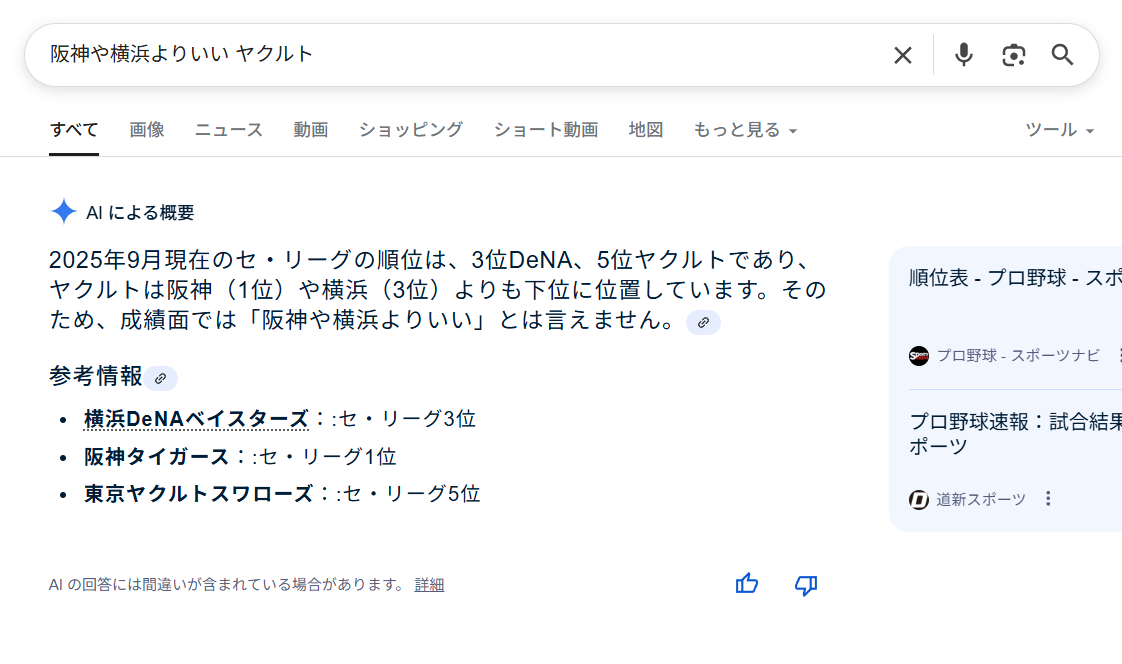Open the ツール dropdown menu
Screen dimensions: 1122x664
pyautogui.click(x=1059, y=130)
